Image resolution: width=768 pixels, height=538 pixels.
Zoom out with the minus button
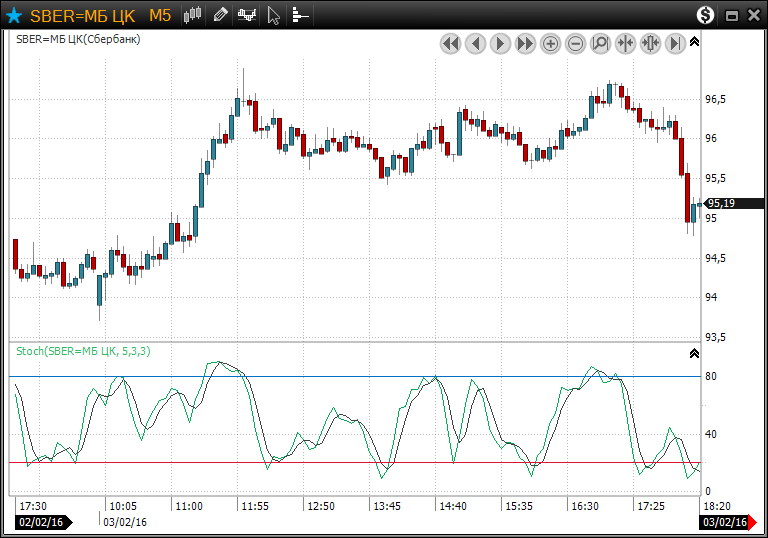pos(576,44)
